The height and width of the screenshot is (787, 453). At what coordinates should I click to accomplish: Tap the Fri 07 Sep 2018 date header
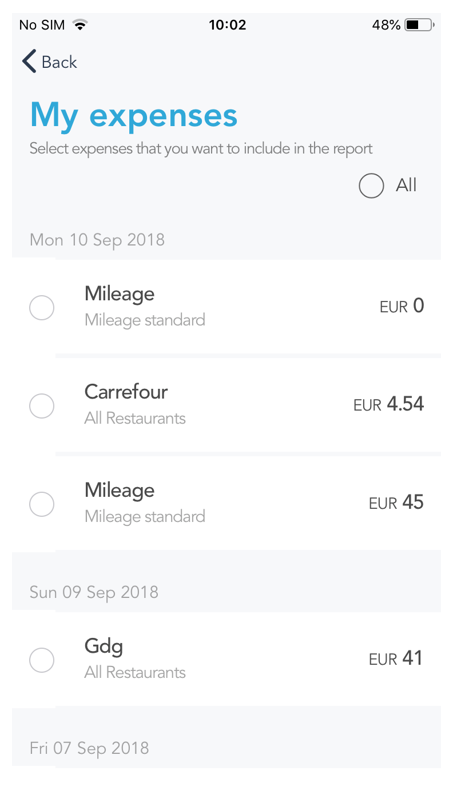(x=89, y=748)
